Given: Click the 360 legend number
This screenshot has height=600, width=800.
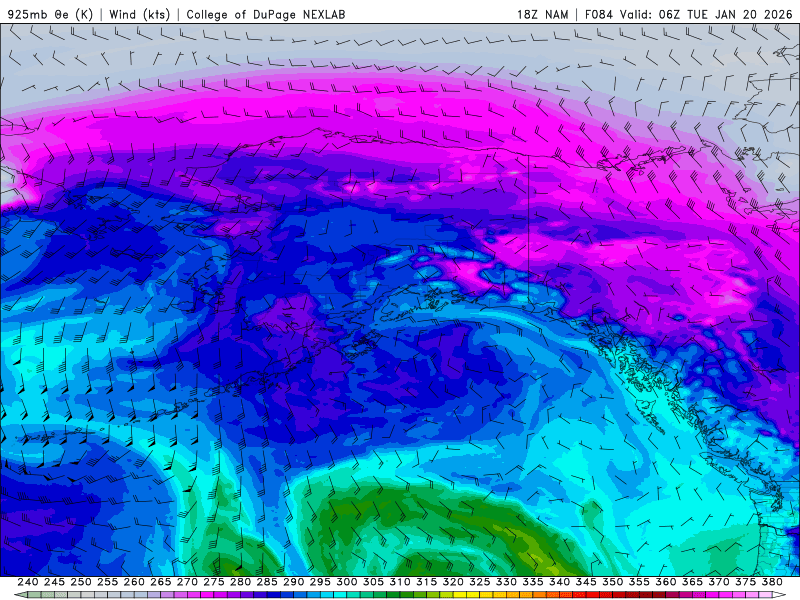Looking at the screenshot, I should click(665, 582).
